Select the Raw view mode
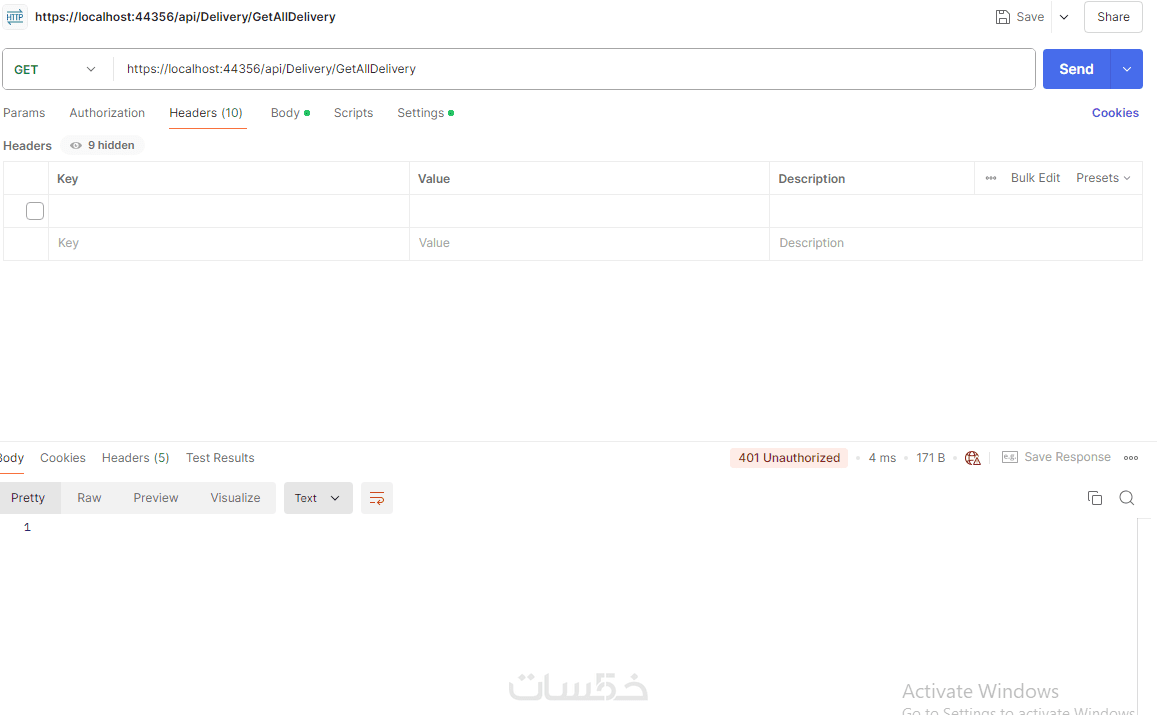Viewport: 1157px width, 715px height. 89,498
